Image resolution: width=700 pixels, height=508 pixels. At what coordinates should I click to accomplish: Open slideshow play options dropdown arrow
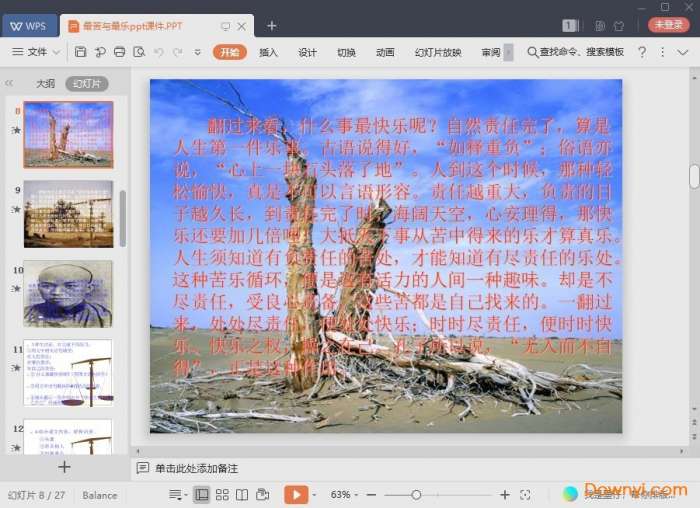(314, 495)
